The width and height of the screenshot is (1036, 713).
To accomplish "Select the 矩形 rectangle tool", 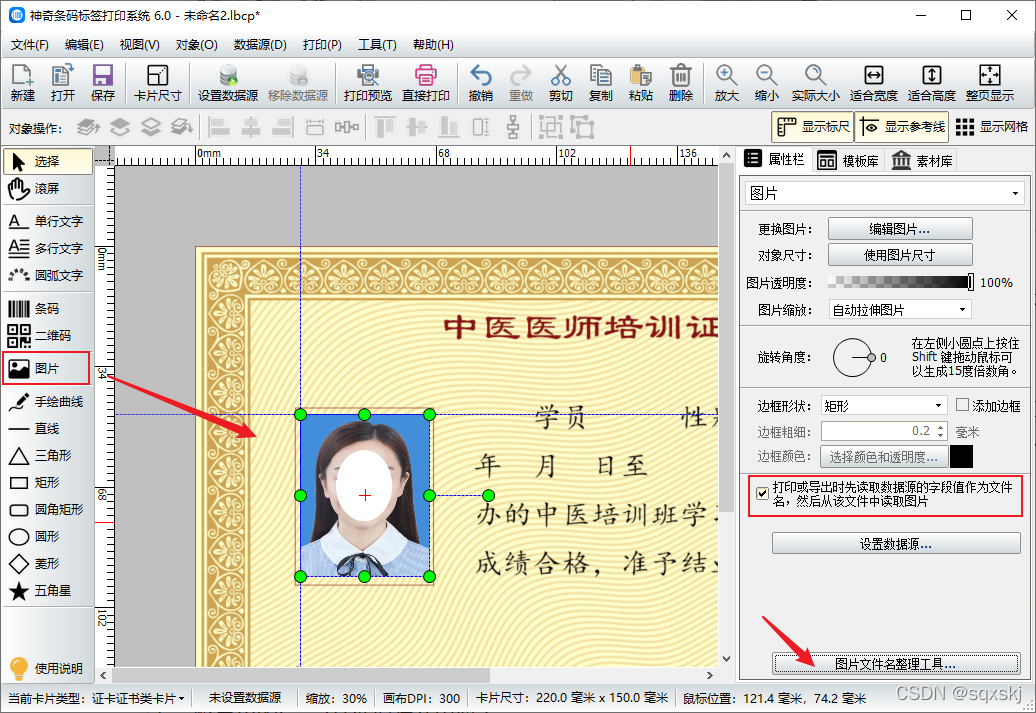I will pos(48,482).
